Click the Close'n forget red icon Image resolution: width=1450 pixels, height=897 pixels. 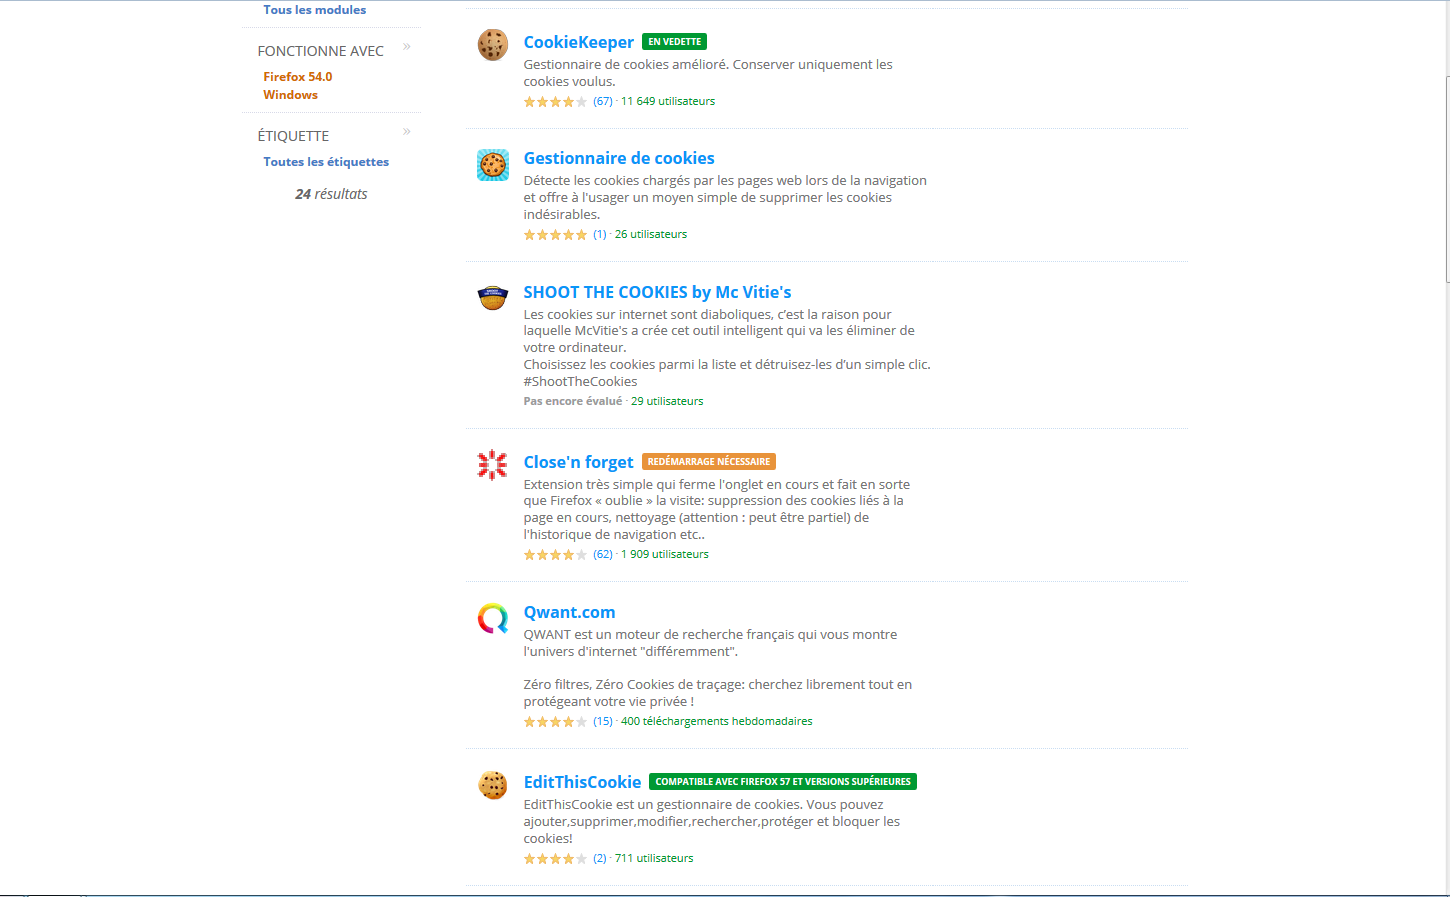[492, 465]
